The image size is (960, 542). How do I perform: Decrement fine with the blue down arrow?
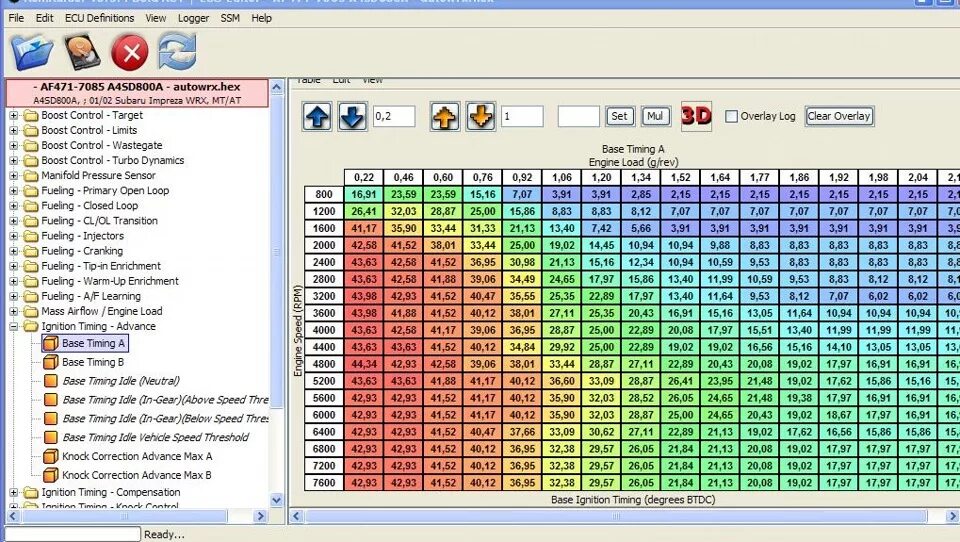point(352,116)
